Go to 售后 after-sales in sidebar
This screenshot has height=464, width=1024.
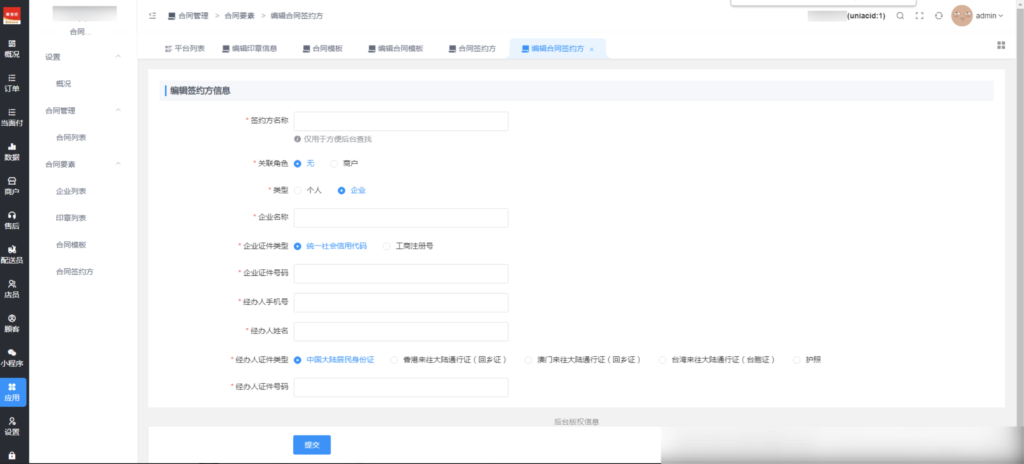point(12,220)
